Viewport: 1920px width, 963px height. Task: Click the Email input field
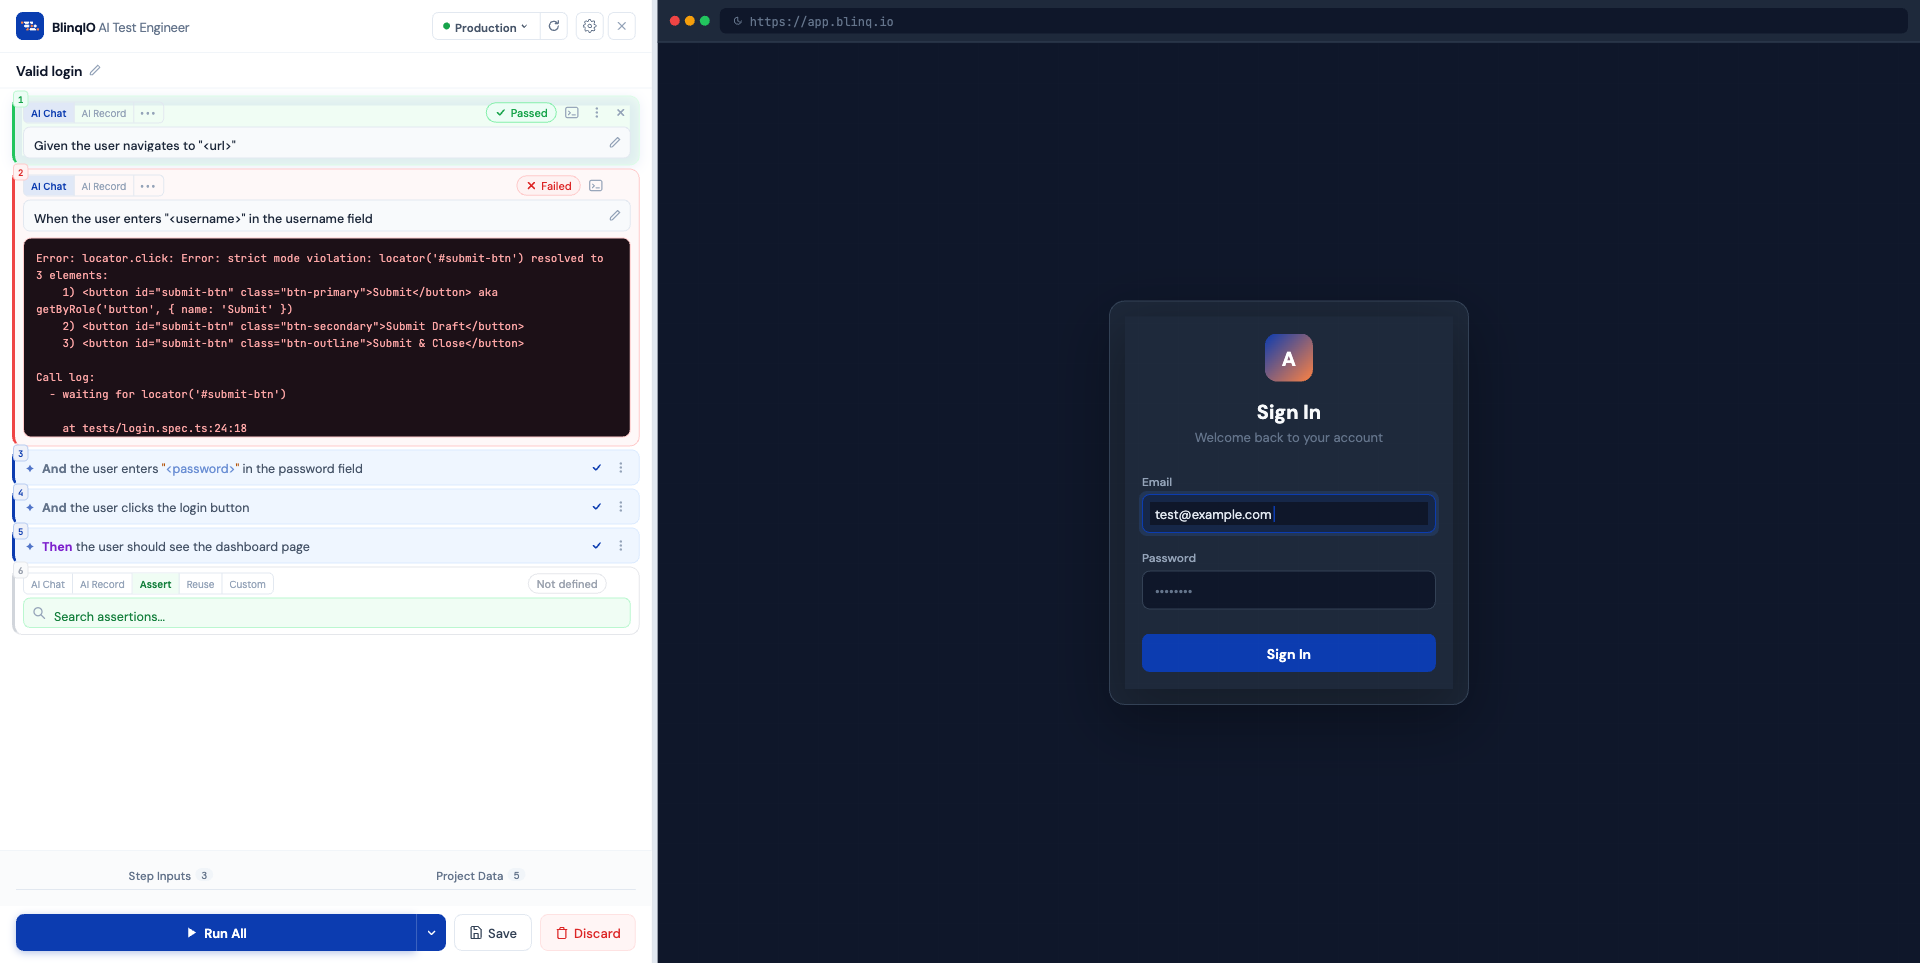pyautogui.click(x=1288, y=513)
